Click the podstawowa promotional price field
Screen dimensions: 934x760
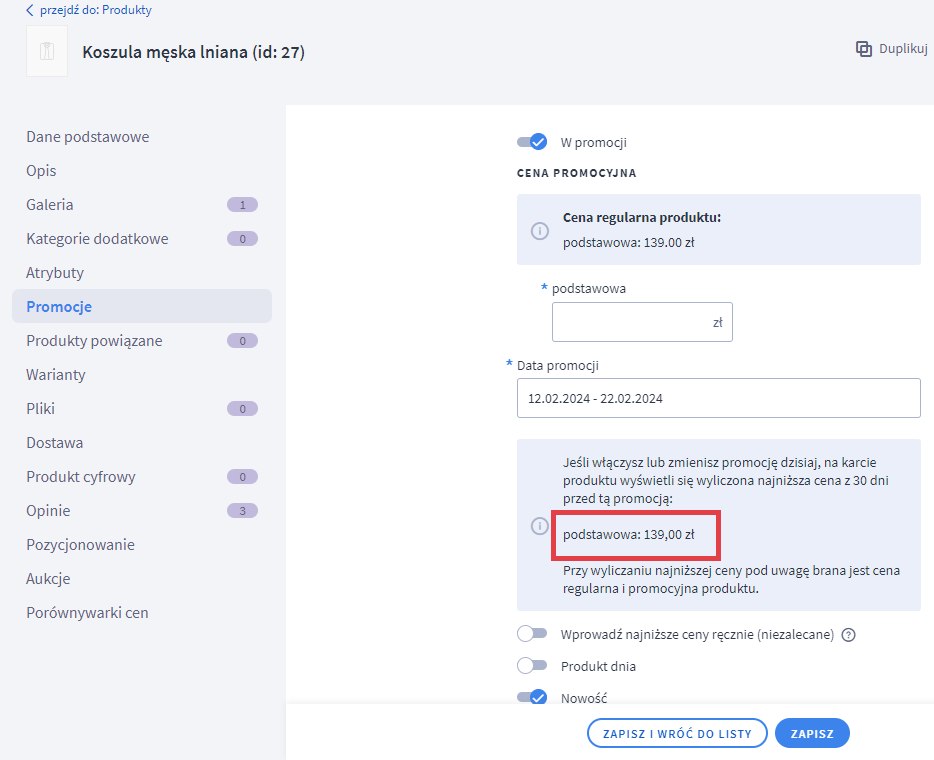(630, 322)
